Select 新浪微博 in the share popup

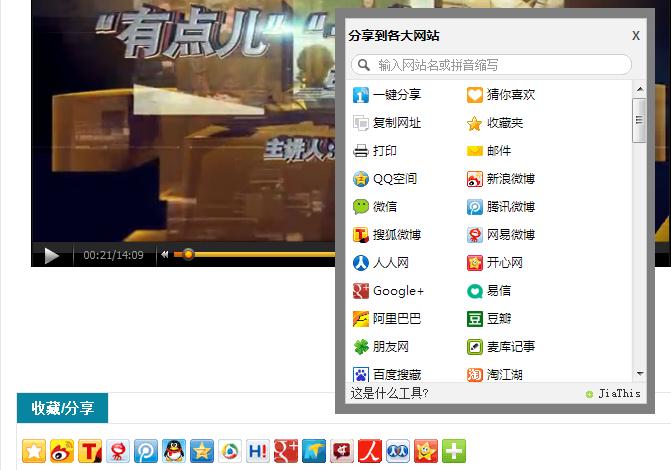(510, 179)
